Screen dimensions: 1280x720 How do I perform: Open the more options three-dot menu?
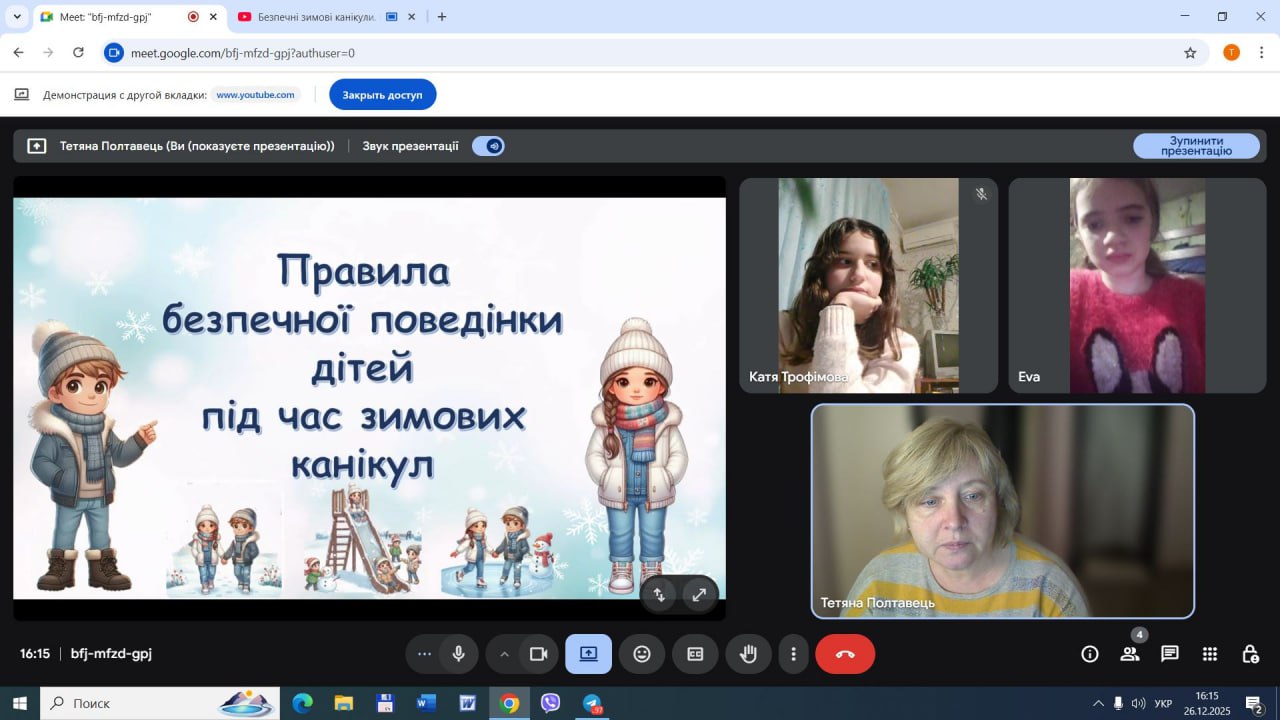tap(794, 654)
